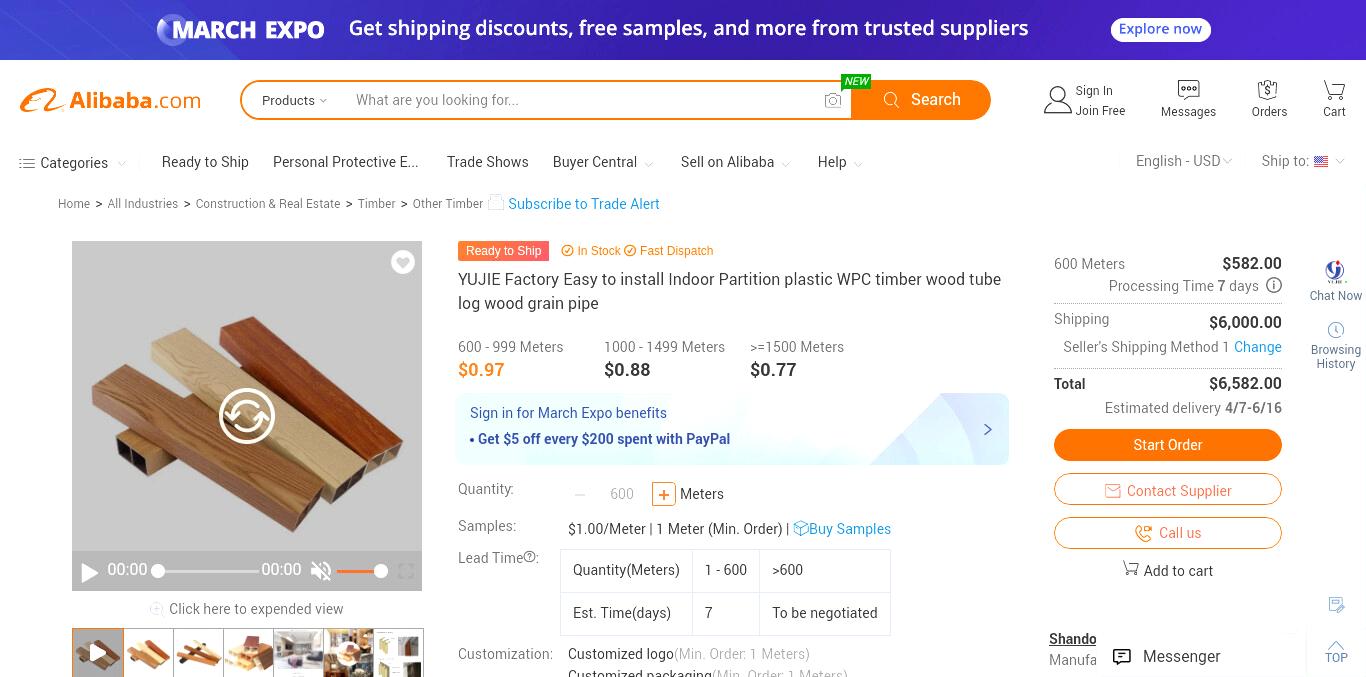This screenshot has height=677, width=1366.
Task: Open the Orders icon
Action: (1268, 90)
